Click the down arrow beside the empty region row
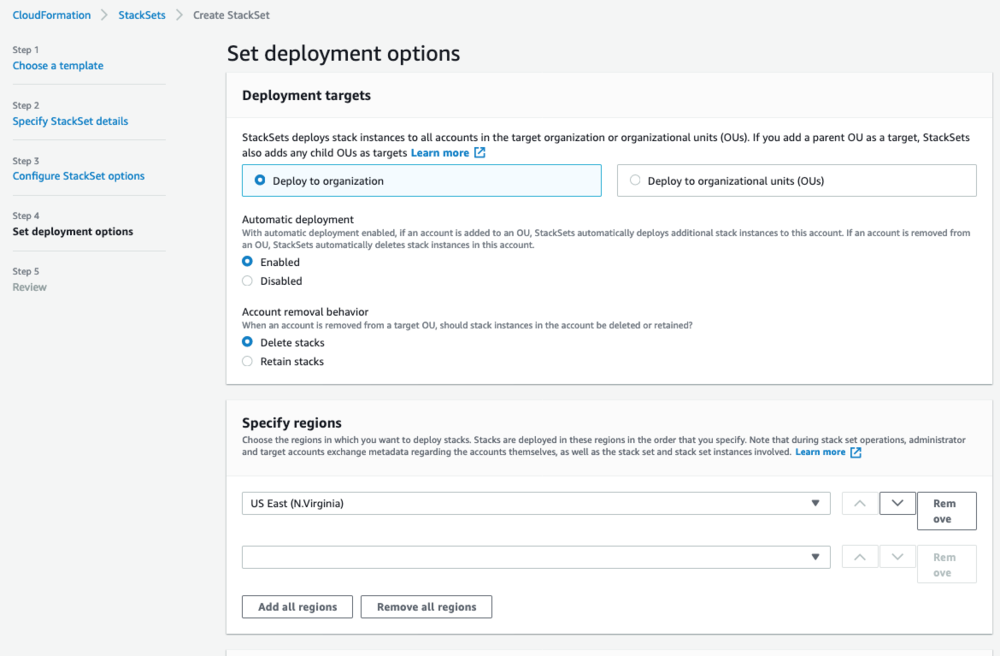The height and width of the screenshot is (656, 1000). tap(896, 556)
